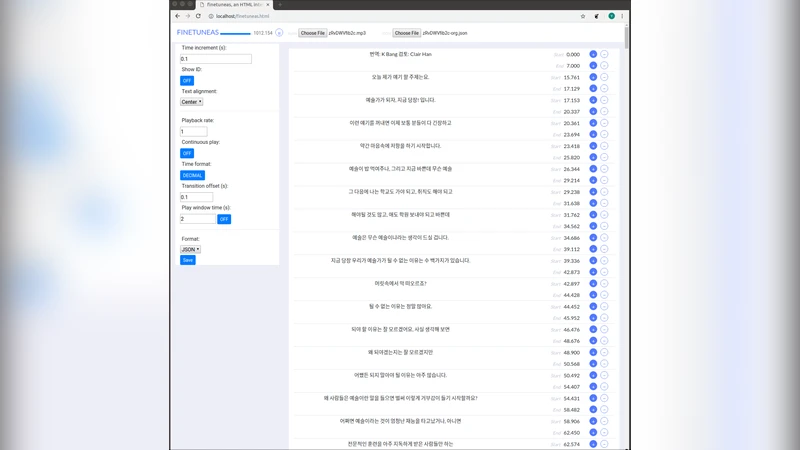This screenshot has height=450, width=800.
Task: Open the Chrome three-dot menu
Action: [622, 16]
